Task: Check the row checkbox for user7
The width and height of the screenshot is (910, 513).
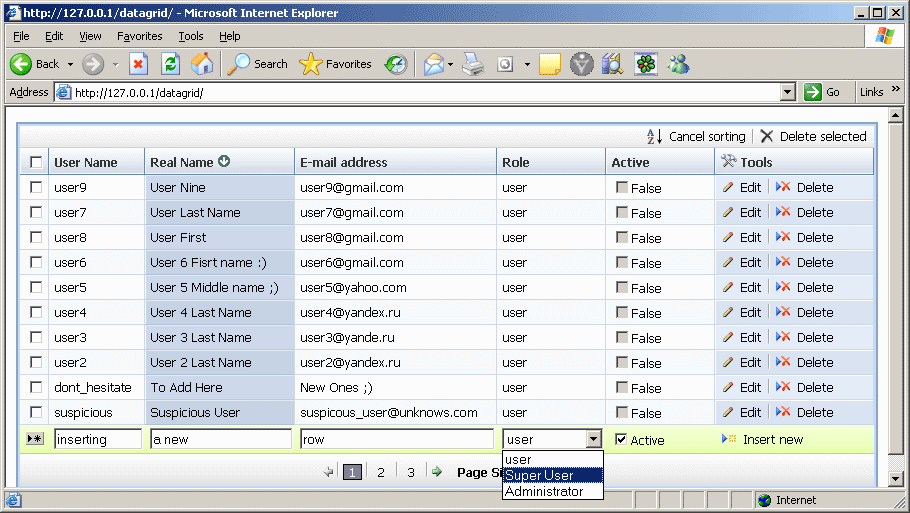Action: [36, 212]
